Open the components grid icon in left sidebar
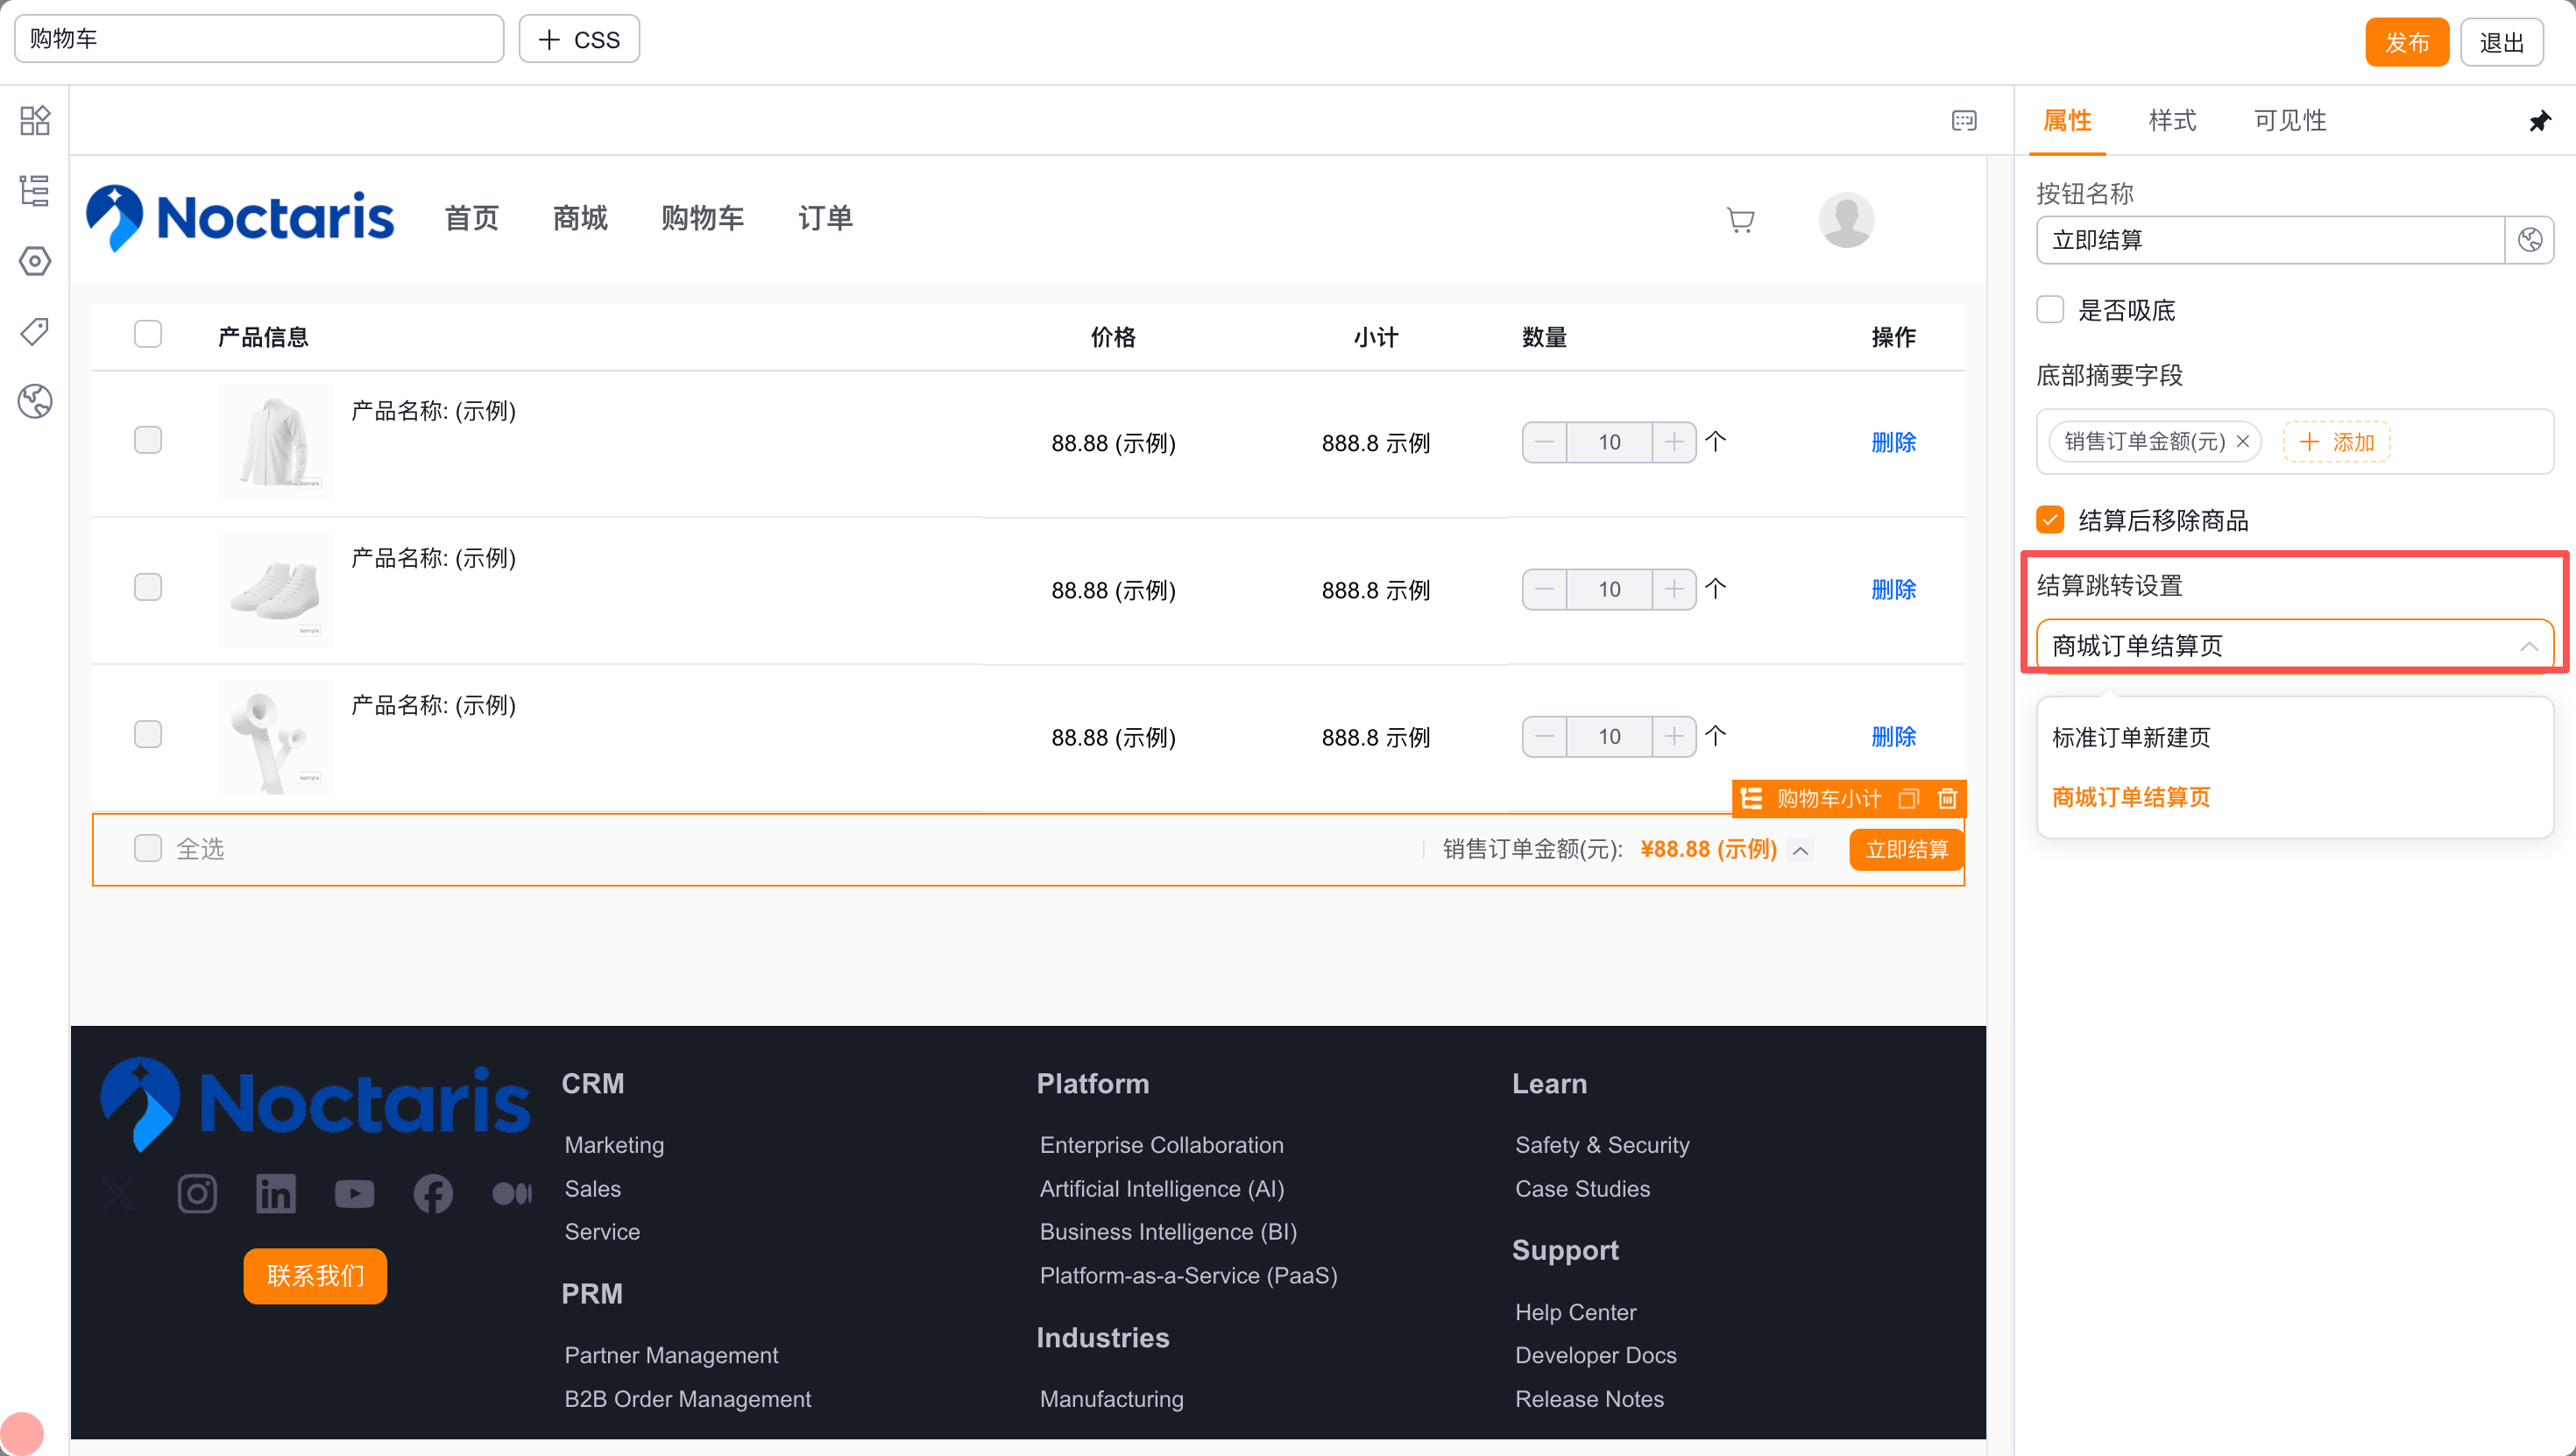This screenshot has width=2576, height=1456. pyautogui.click(x=35, y=121)
